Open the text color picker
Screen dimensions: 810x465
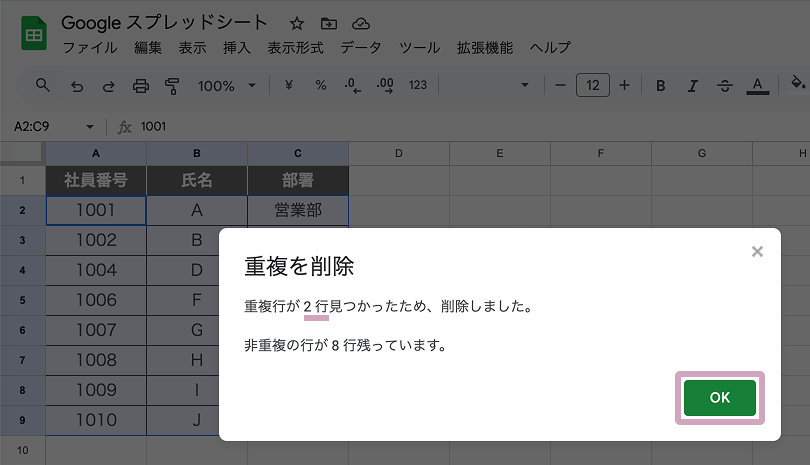click(757, 86)
